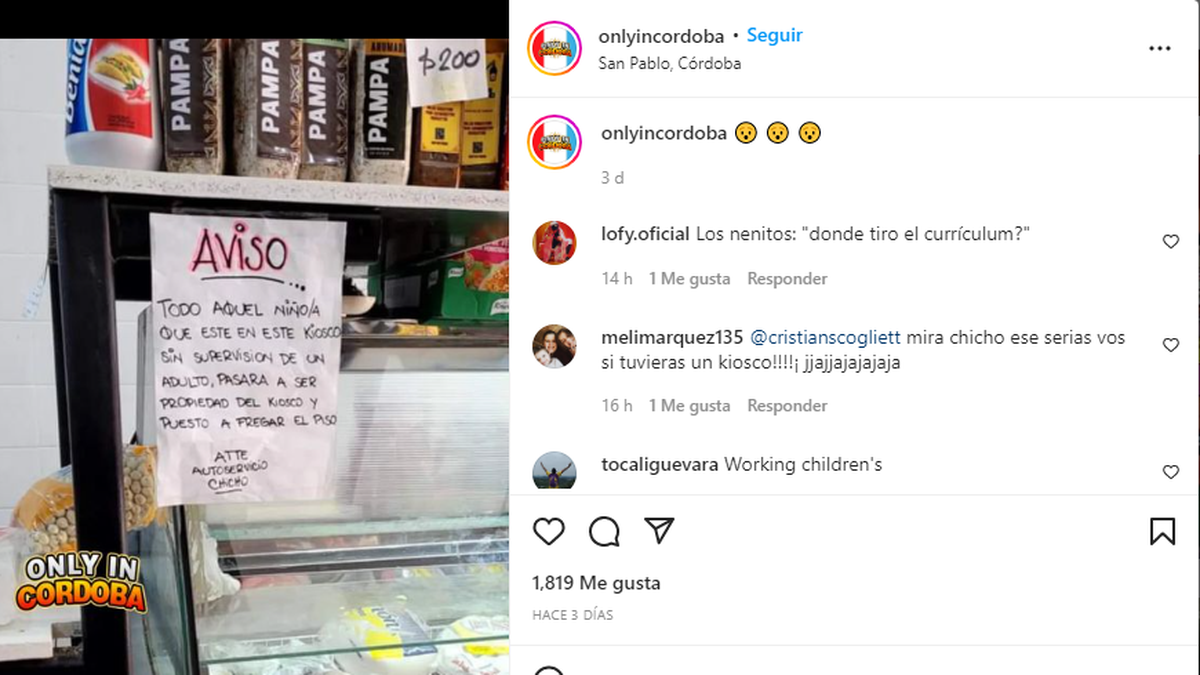Like the post with the heart icon

(548, 531)
